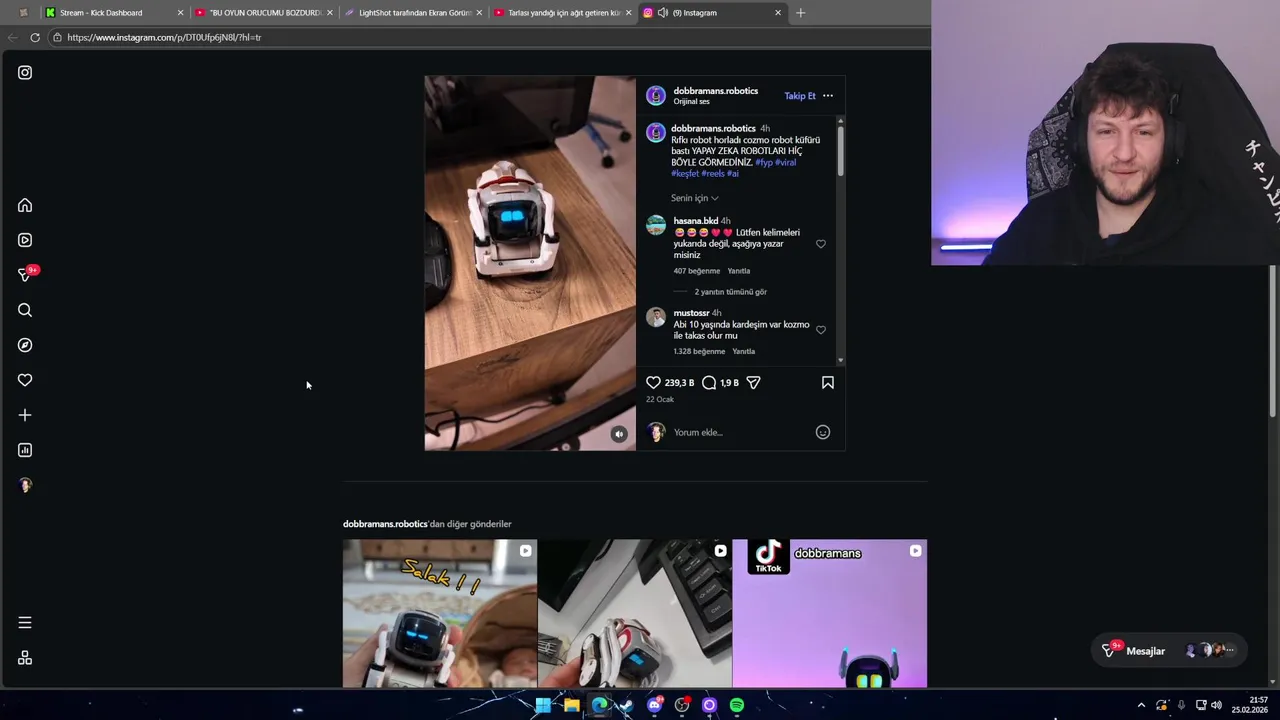View '1.328 beğenme' likes list
The height and width of the screenshot is (720, 1280).
point(699,352)
